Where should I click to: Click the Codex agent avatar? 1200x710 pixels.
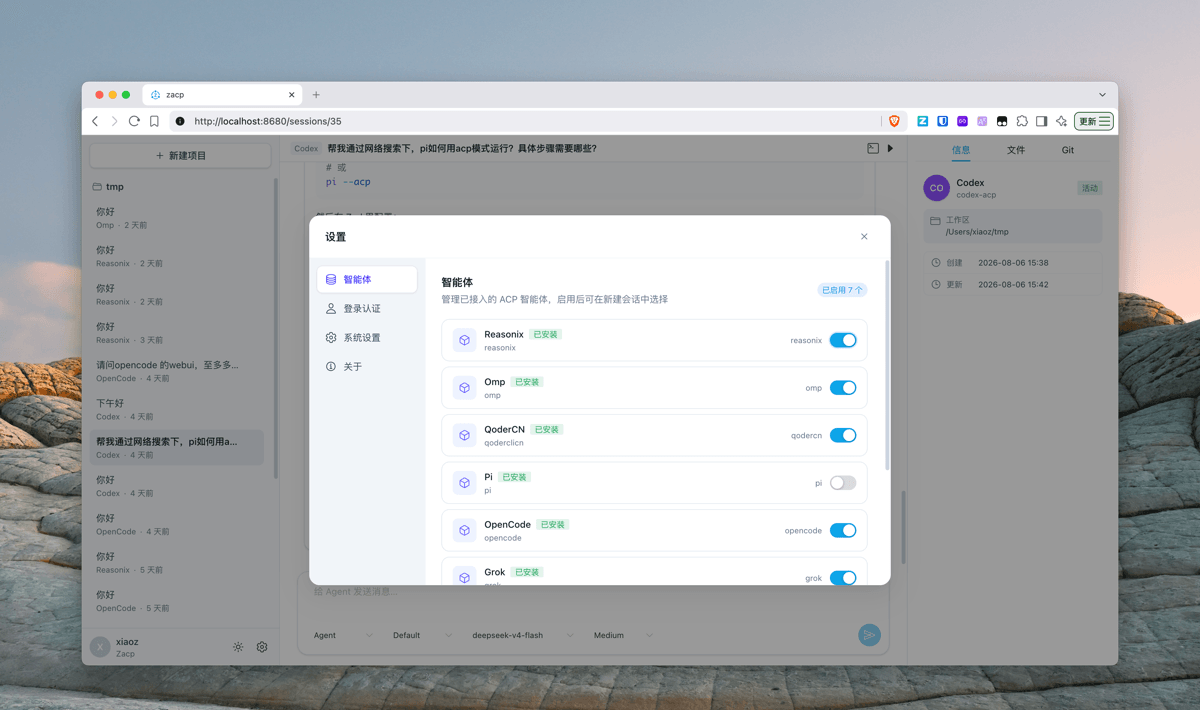[x=936, y=188]
